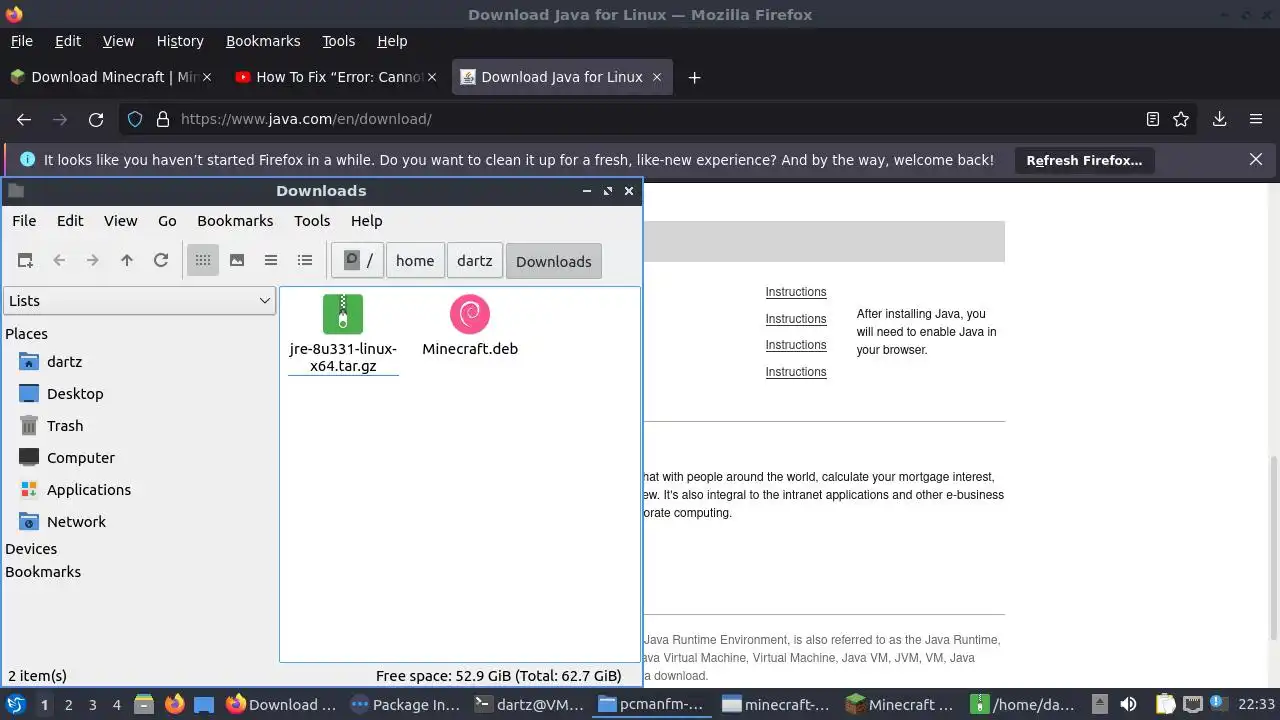The image size is (1280, 720).
Task: Click the root '/' path button
Action: point(358,261)
